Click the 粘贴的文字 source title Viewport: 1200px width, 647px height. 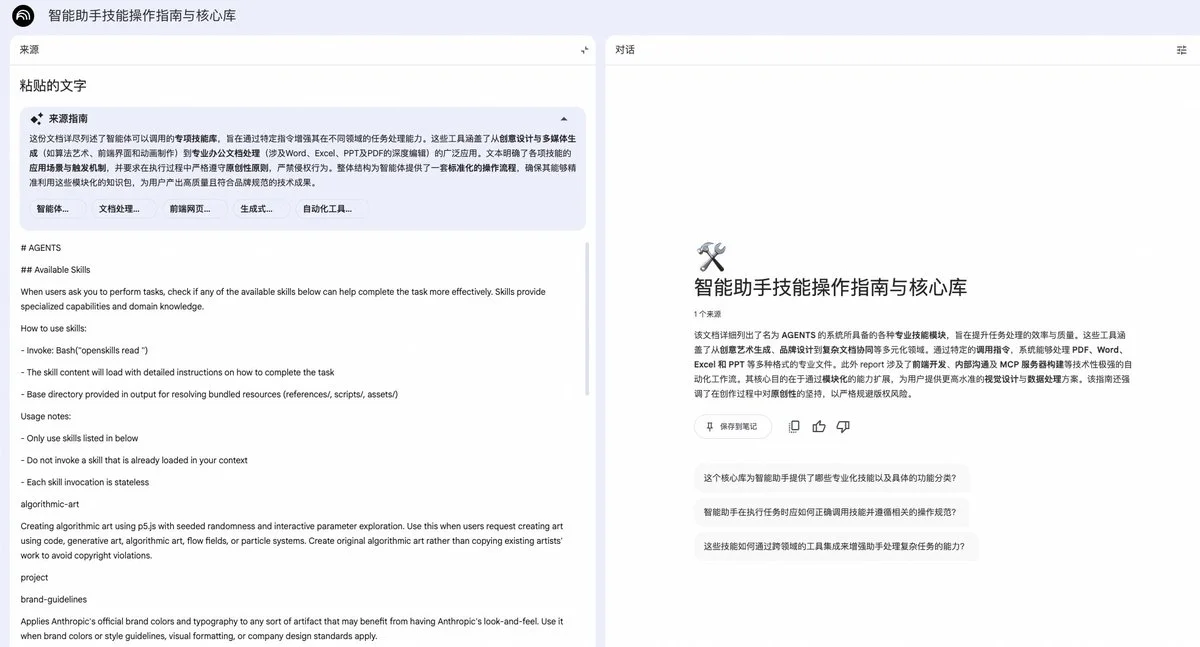click(53, 86)
